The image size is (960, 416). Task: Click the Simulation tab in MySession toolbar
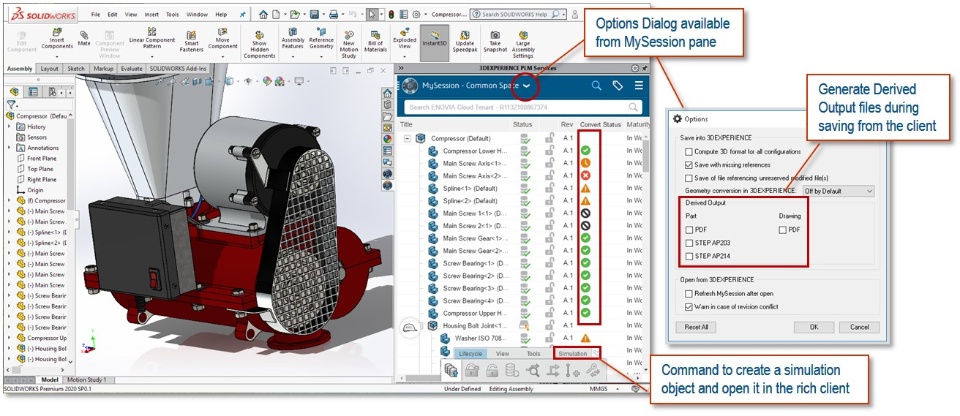pos(572,354)
